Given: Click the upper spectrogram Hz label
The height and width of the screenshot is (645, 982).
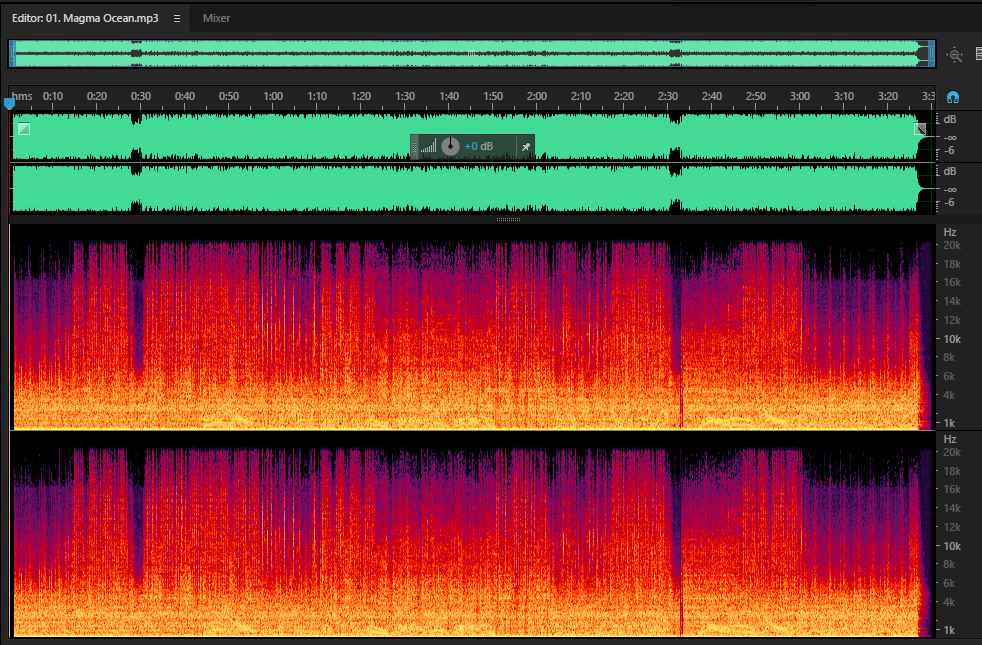Looking at the screenshot, I should (x=950, y=232).
